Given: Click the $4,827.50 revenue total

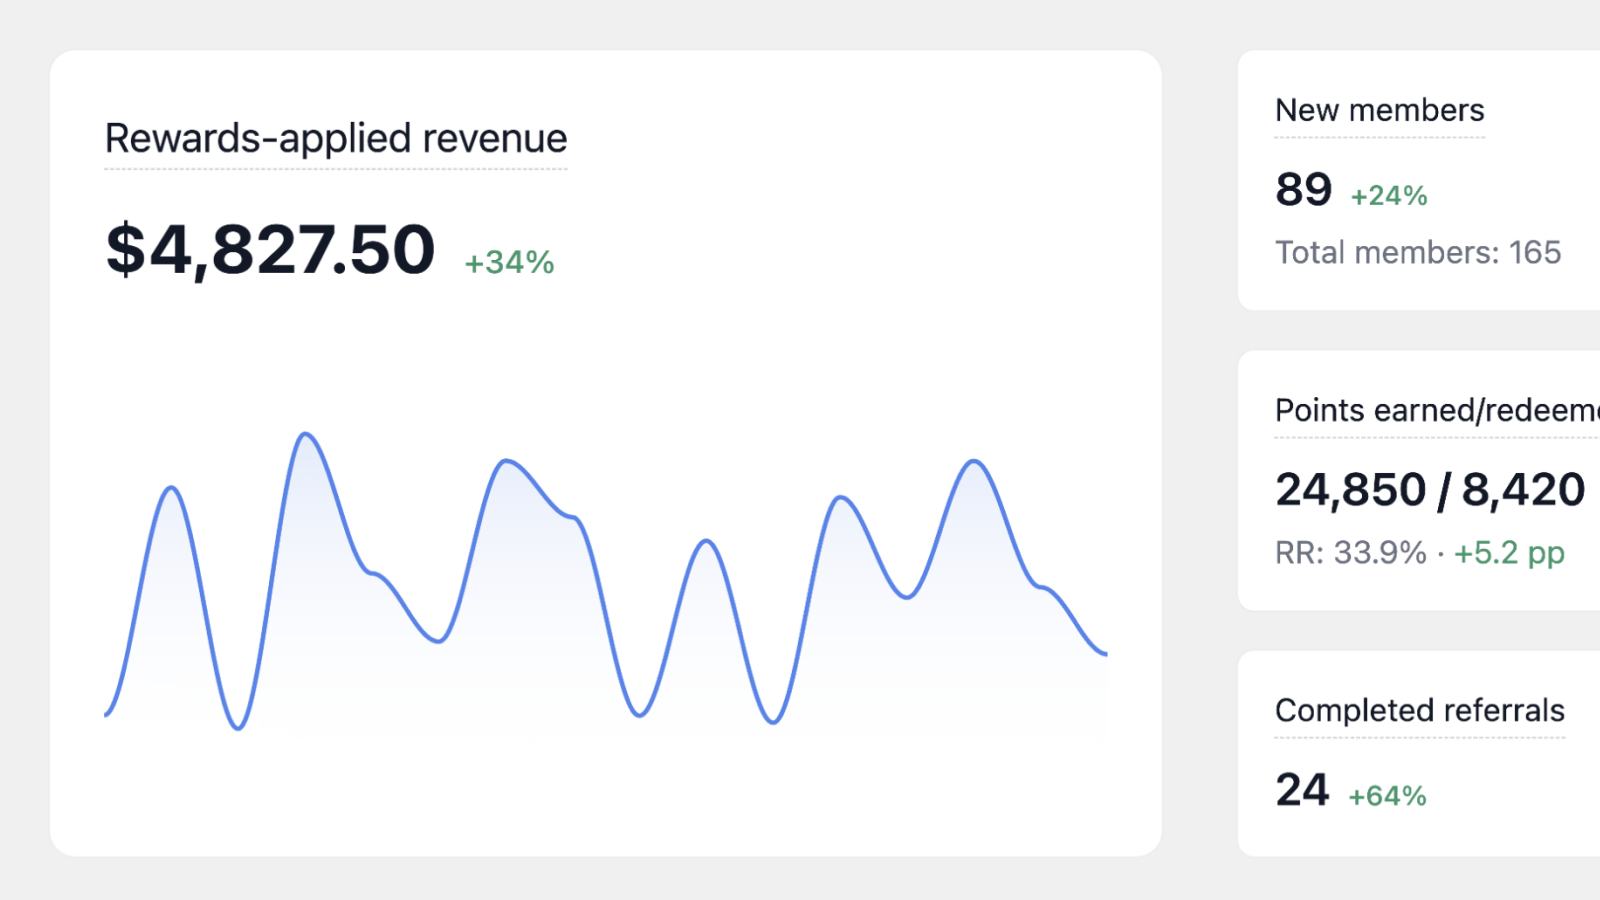Looking at the screenshot, I should pos(271,249).
